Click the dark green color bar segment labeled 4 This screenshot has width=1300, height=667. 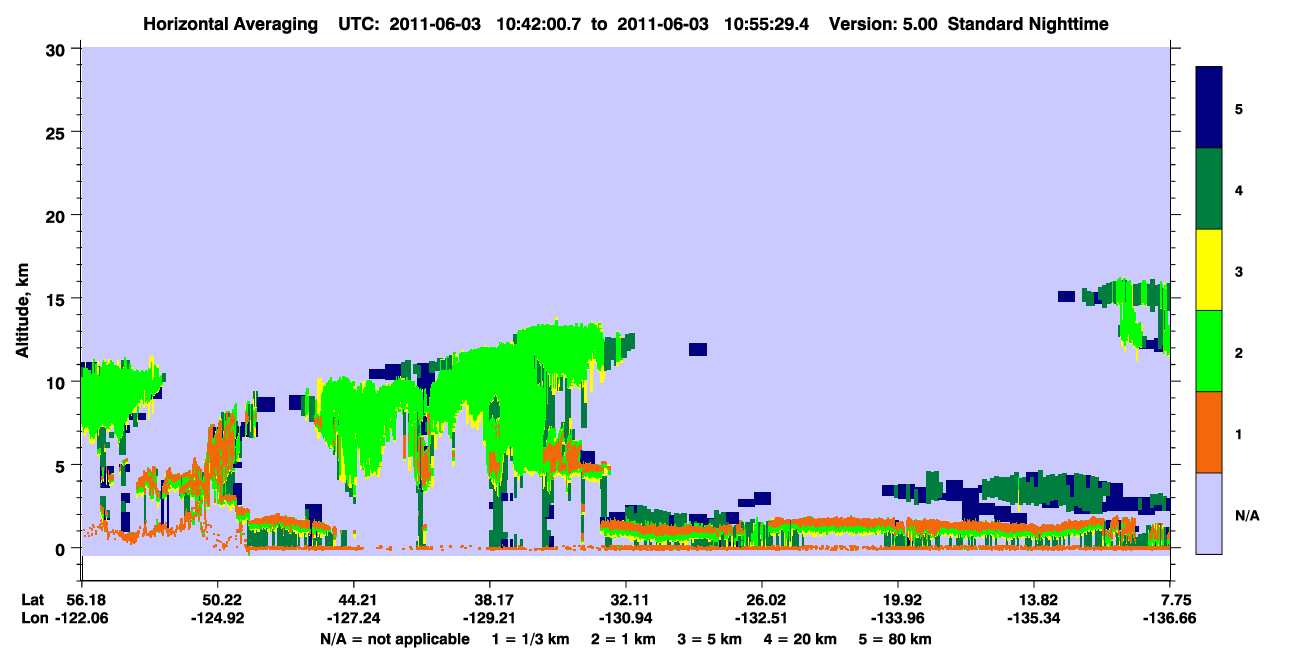click(x=1209, y=189)
